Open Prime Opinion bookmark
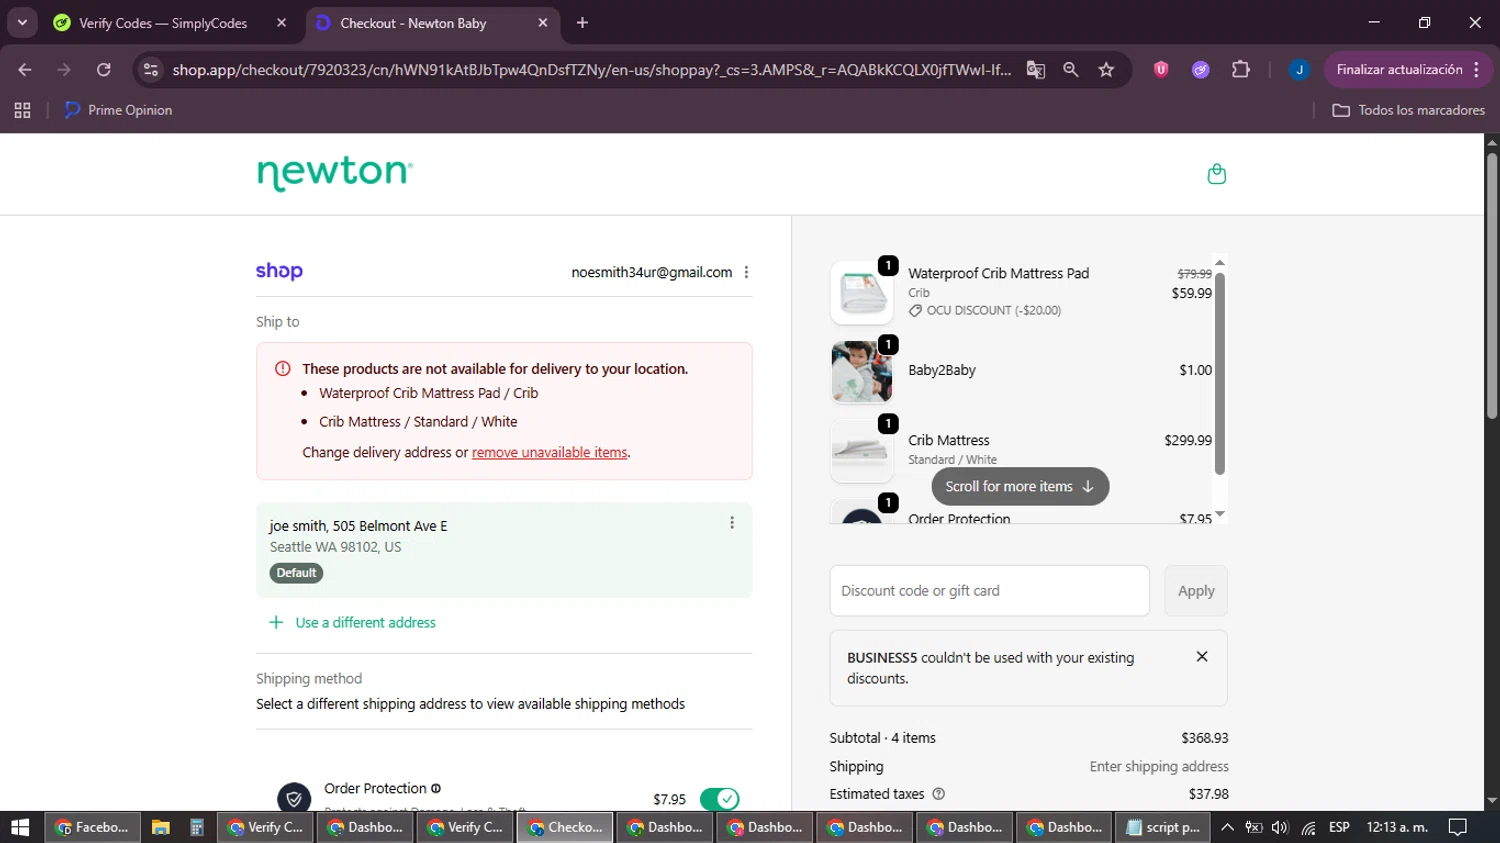Image resolution: width=1500 pixels, height=843 pixels. (118, 110)
